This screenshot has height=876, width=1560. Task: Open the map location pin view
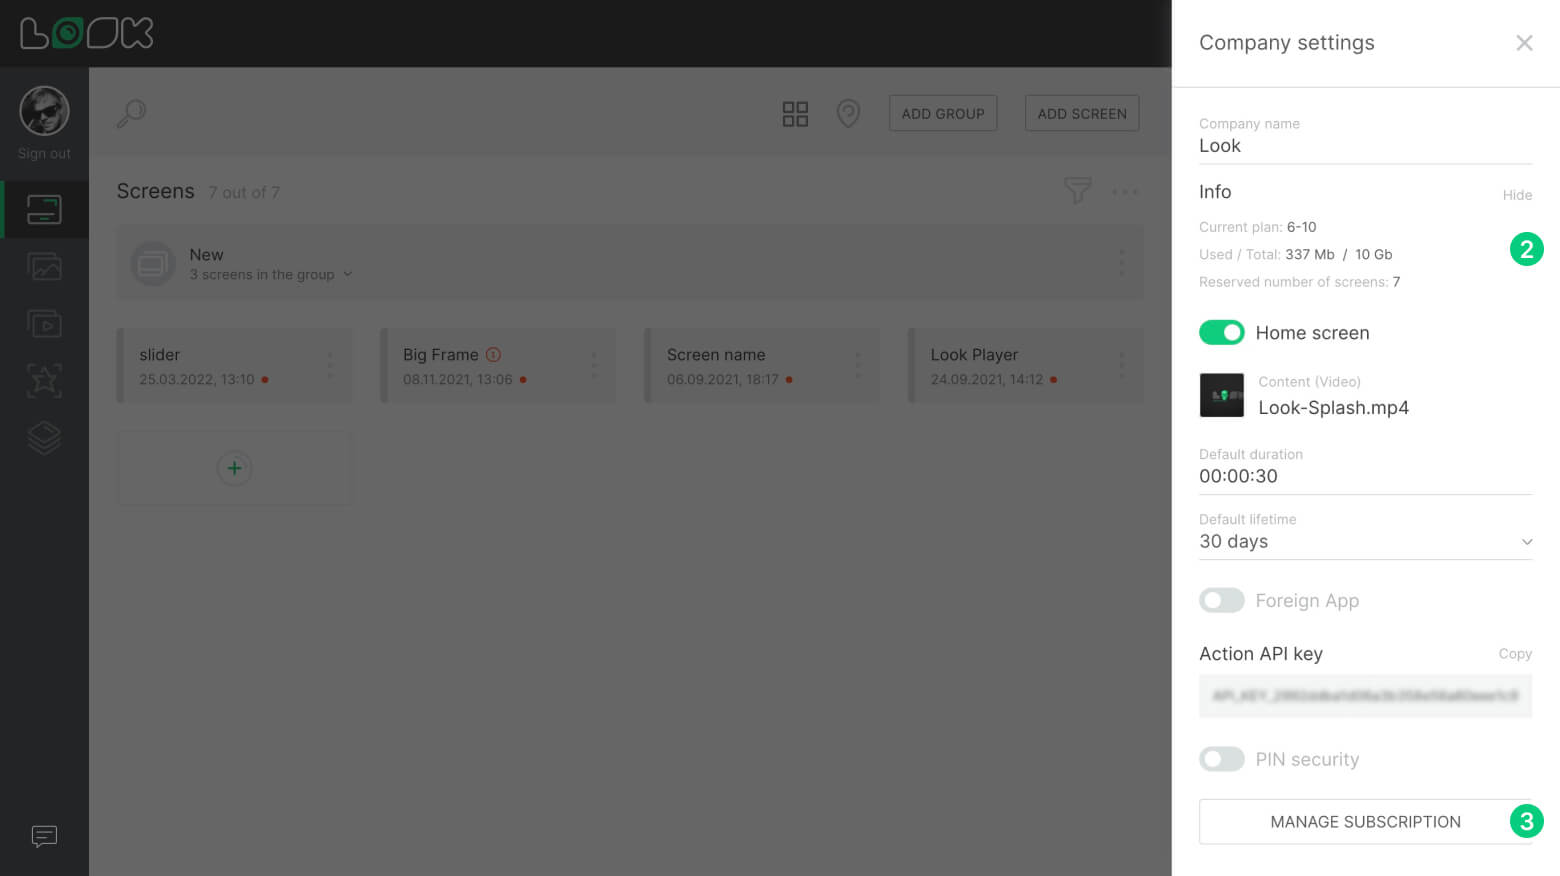point(848,114)
